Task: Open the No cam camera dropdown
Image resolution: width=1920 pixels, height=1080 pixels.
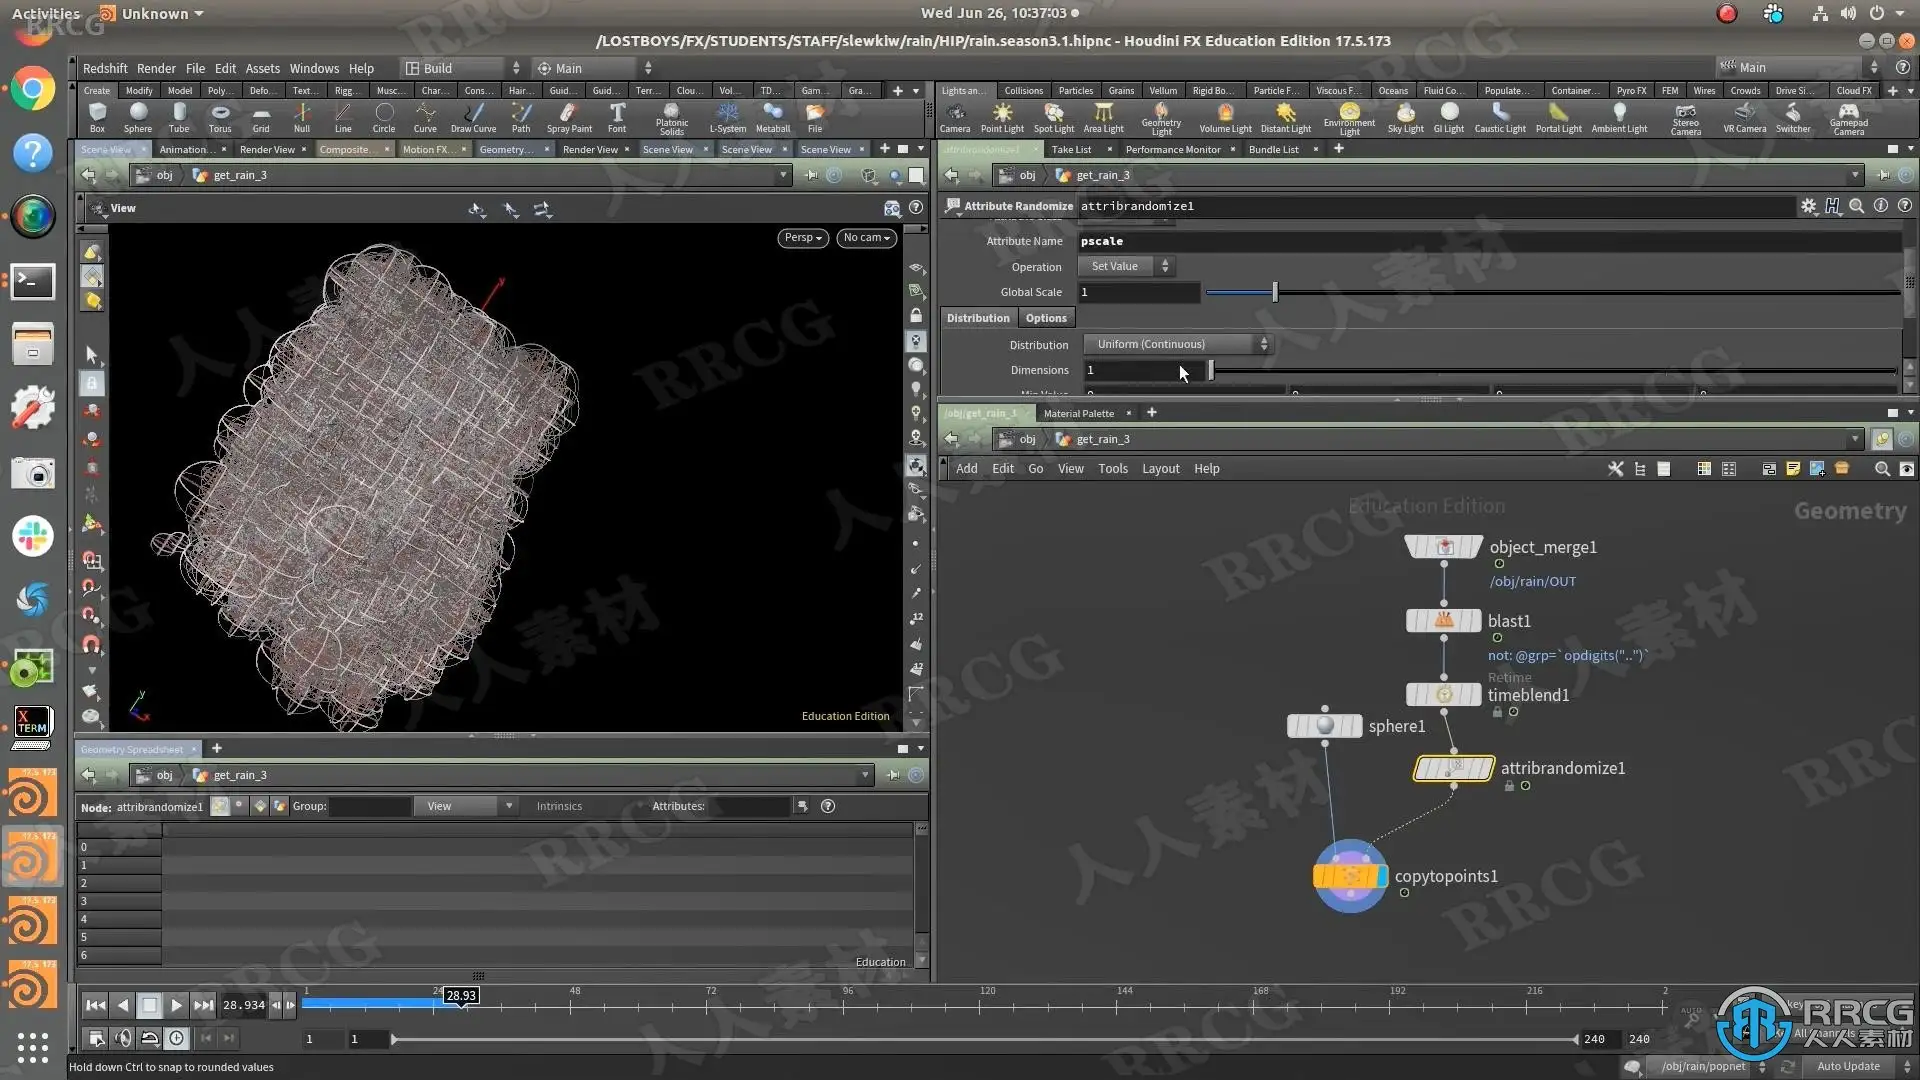Action: [866, 238]
